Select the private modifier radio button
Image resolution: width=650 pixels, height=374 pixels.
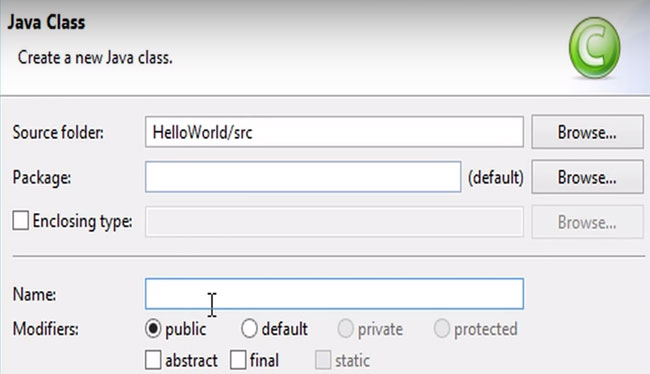pos(345,329)
